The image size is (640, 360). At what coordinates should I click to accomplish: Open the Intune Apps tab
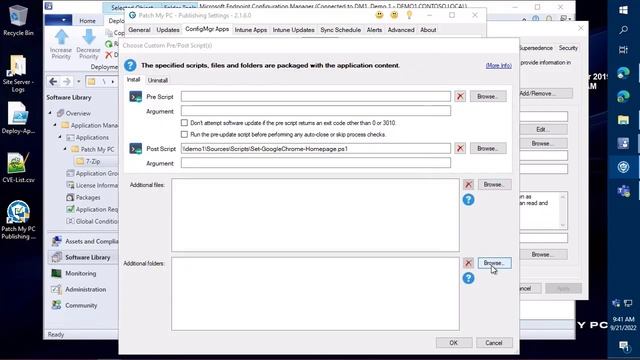point(251,30)
